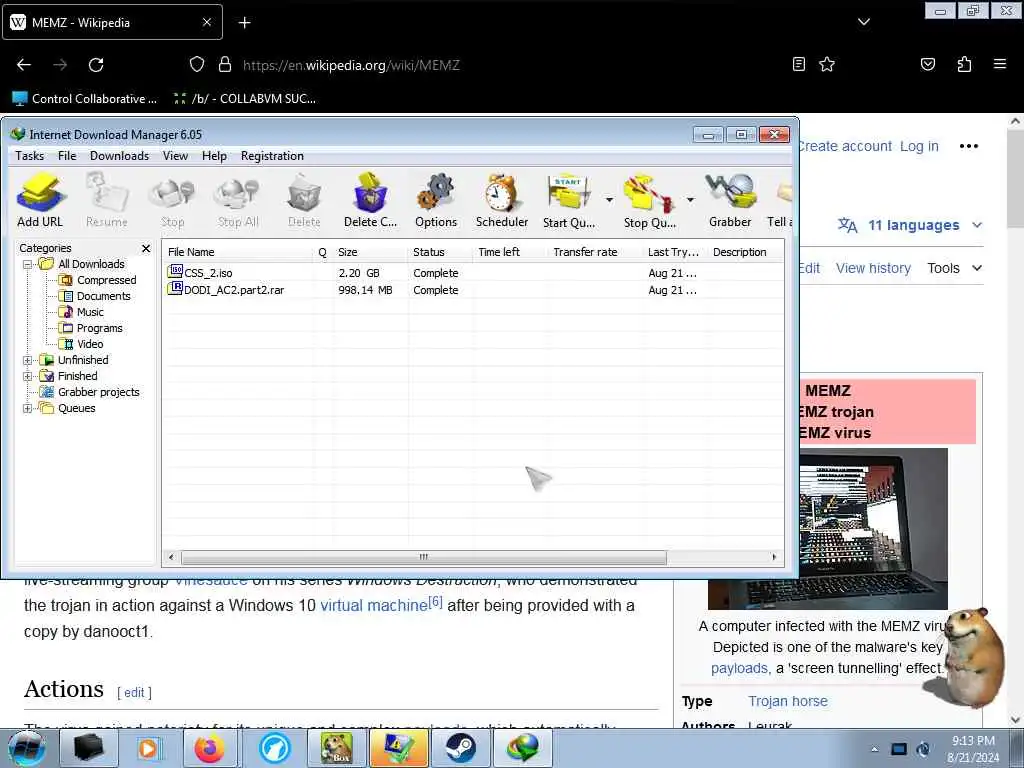Close the Categories panel

click(146, 248)
